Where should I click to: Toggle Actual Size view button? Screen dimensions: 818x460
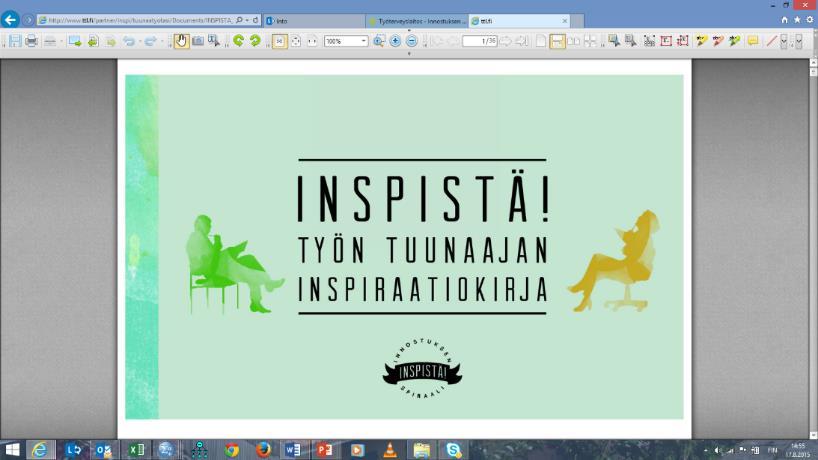pyautogui.click(x=280, y=41)
